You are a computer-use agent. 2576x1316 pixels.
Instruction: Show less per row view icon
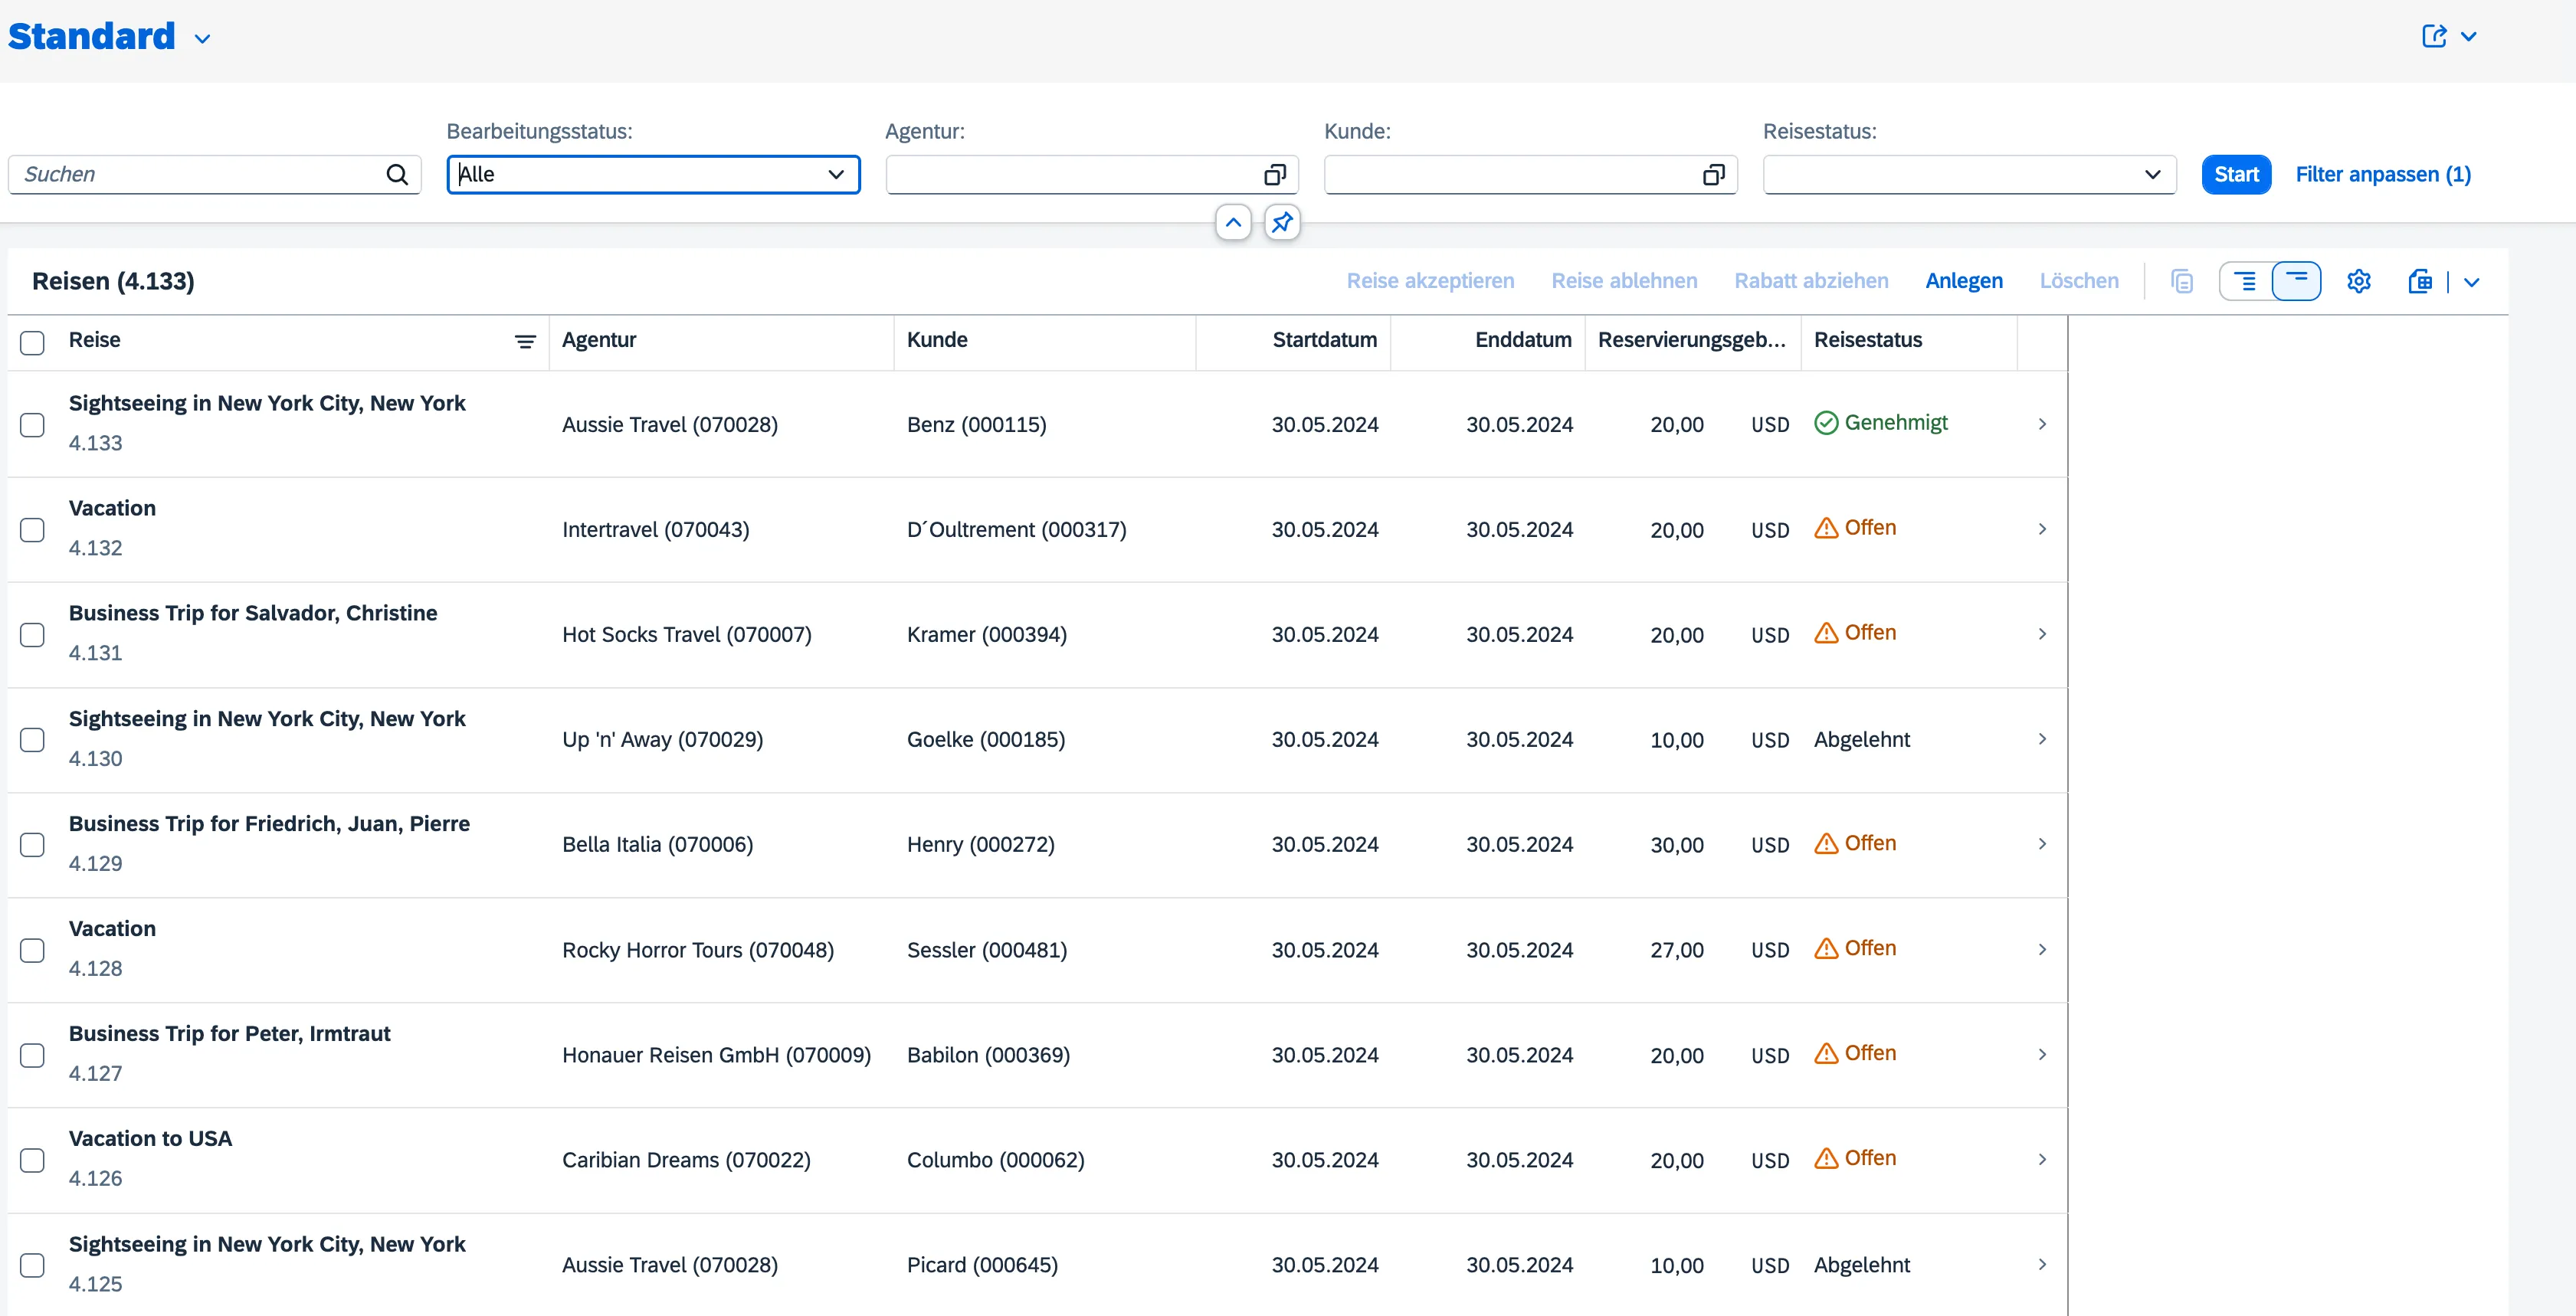[x=2296, y=281]
